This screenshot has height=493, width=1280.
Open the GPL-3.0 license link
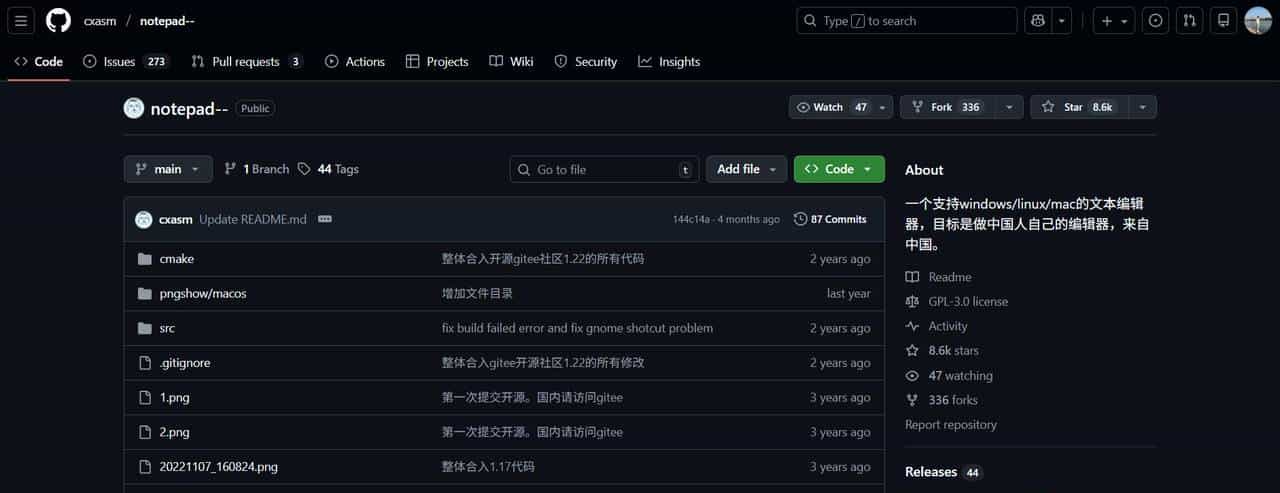coord(956,301)
